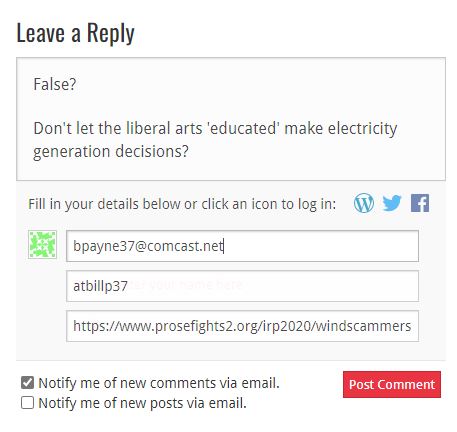Click the 'Notify me of new comments via email' label

click(x=159, y=383)
